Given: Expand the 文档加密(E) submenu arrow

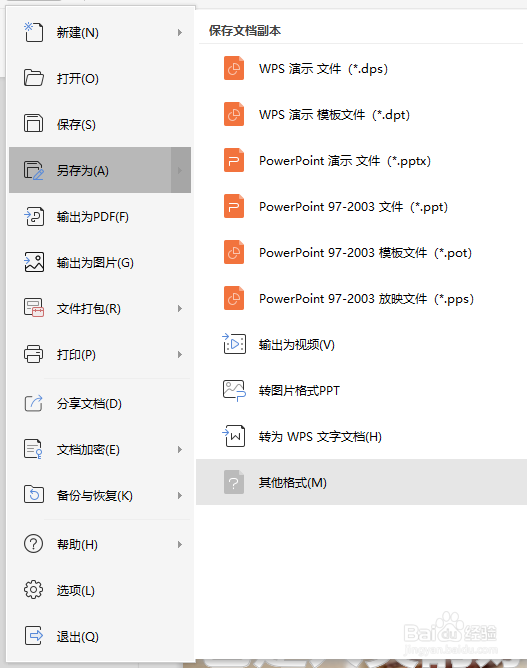Looking at the screenshot, I should coord(180,449).
